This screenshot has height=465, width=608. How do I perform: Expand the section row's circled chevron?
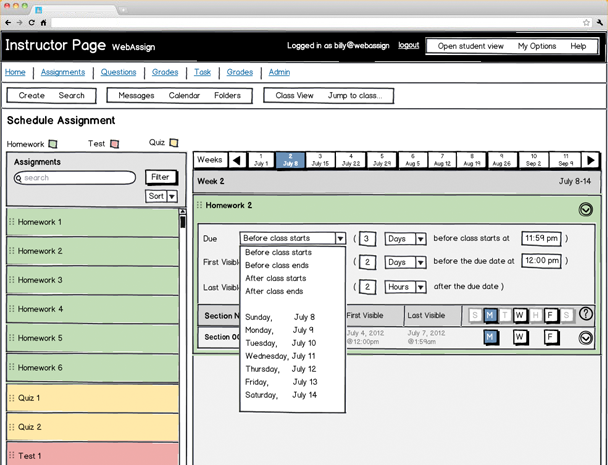coord(585,337)
